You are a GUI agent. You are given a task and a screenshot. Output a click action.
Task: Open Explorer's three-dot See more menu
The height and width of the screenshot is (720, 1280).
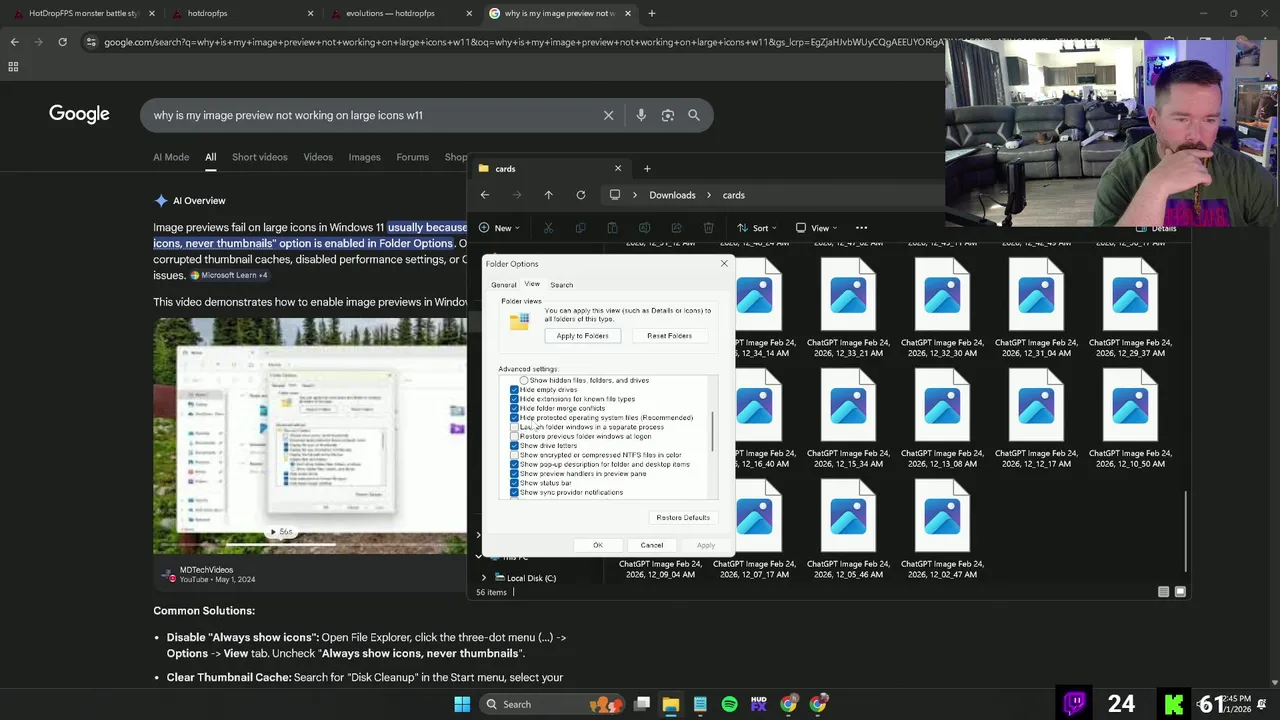coord(861,228)
